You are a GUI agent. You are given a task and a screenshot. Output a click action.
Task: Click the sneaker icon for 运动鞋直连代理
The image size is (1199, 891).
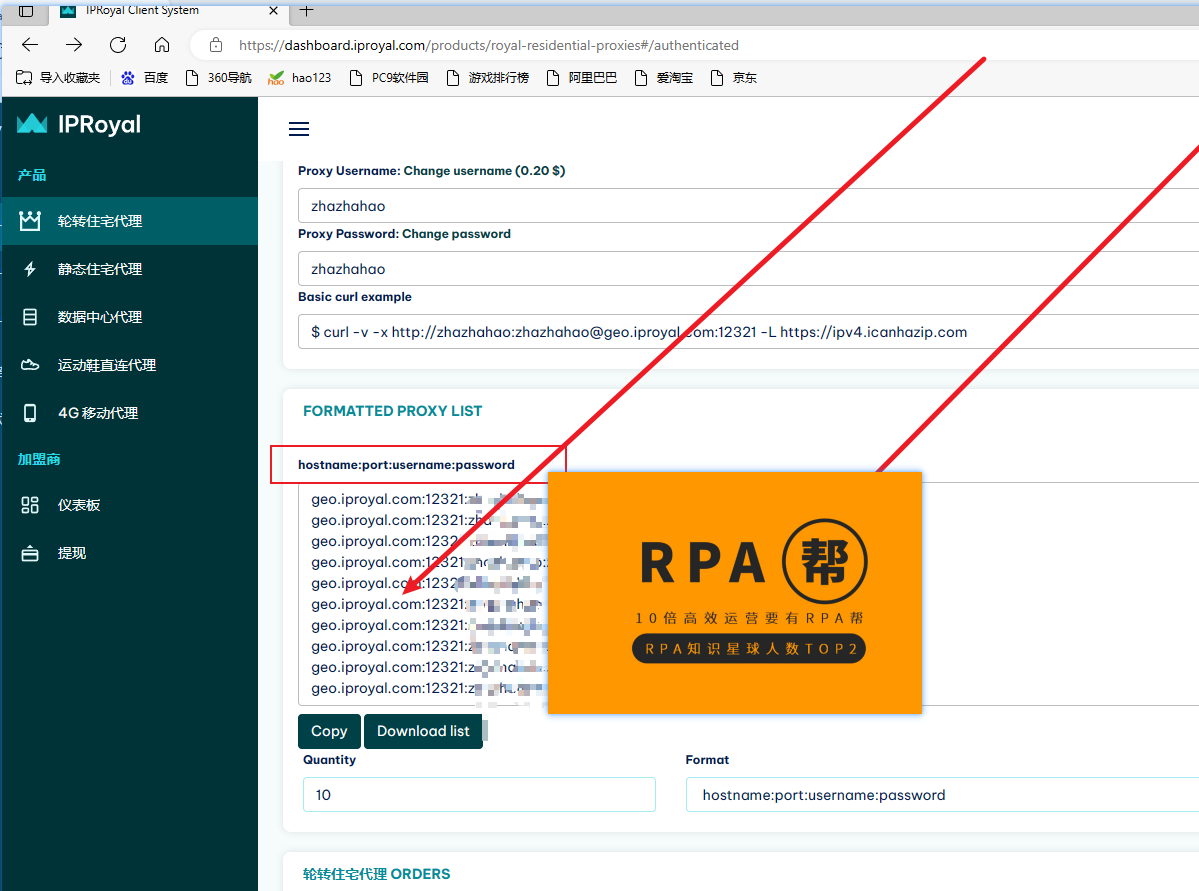(30, 366)
